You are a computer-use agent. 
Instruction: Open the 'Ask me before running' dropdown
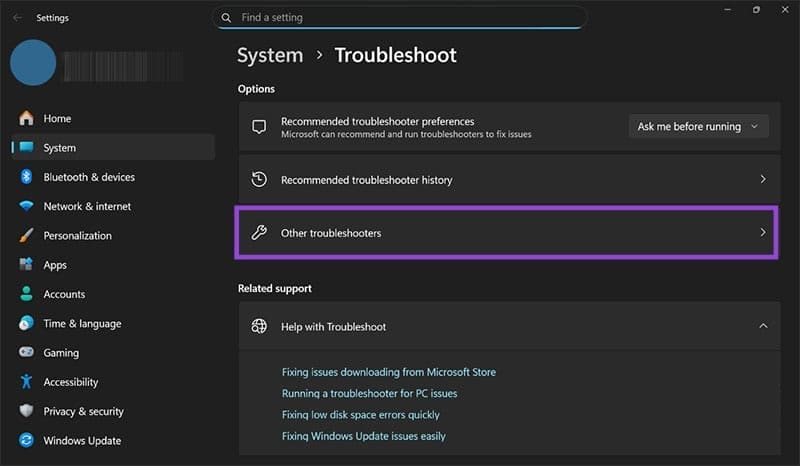click(x=698, y=127)
